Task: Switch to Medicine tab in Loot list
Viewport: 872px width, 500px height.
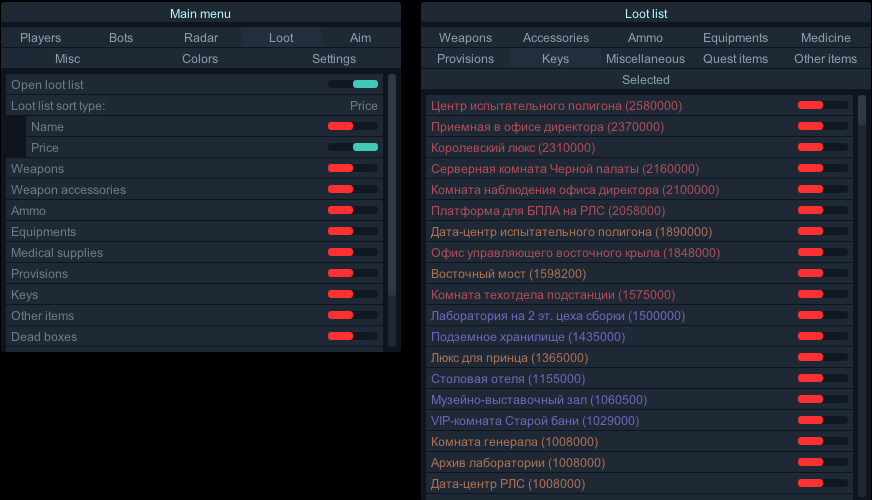Action: (825, 38)
